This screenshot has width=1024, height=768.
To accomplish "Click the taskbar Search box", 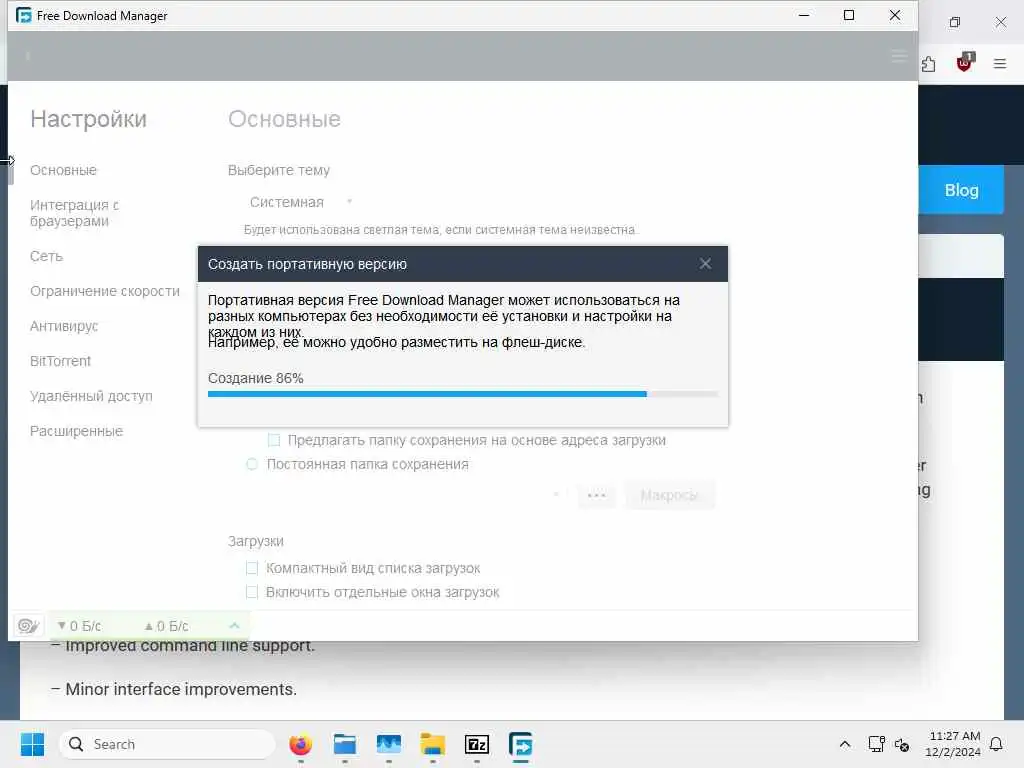I will point(167,744).
